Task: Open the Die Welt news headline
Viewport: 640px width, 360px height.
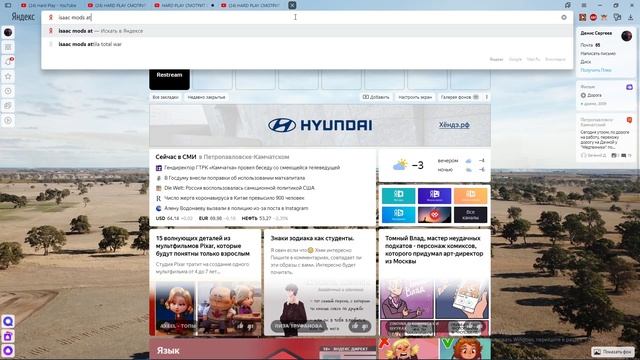Action: [239, 188]
